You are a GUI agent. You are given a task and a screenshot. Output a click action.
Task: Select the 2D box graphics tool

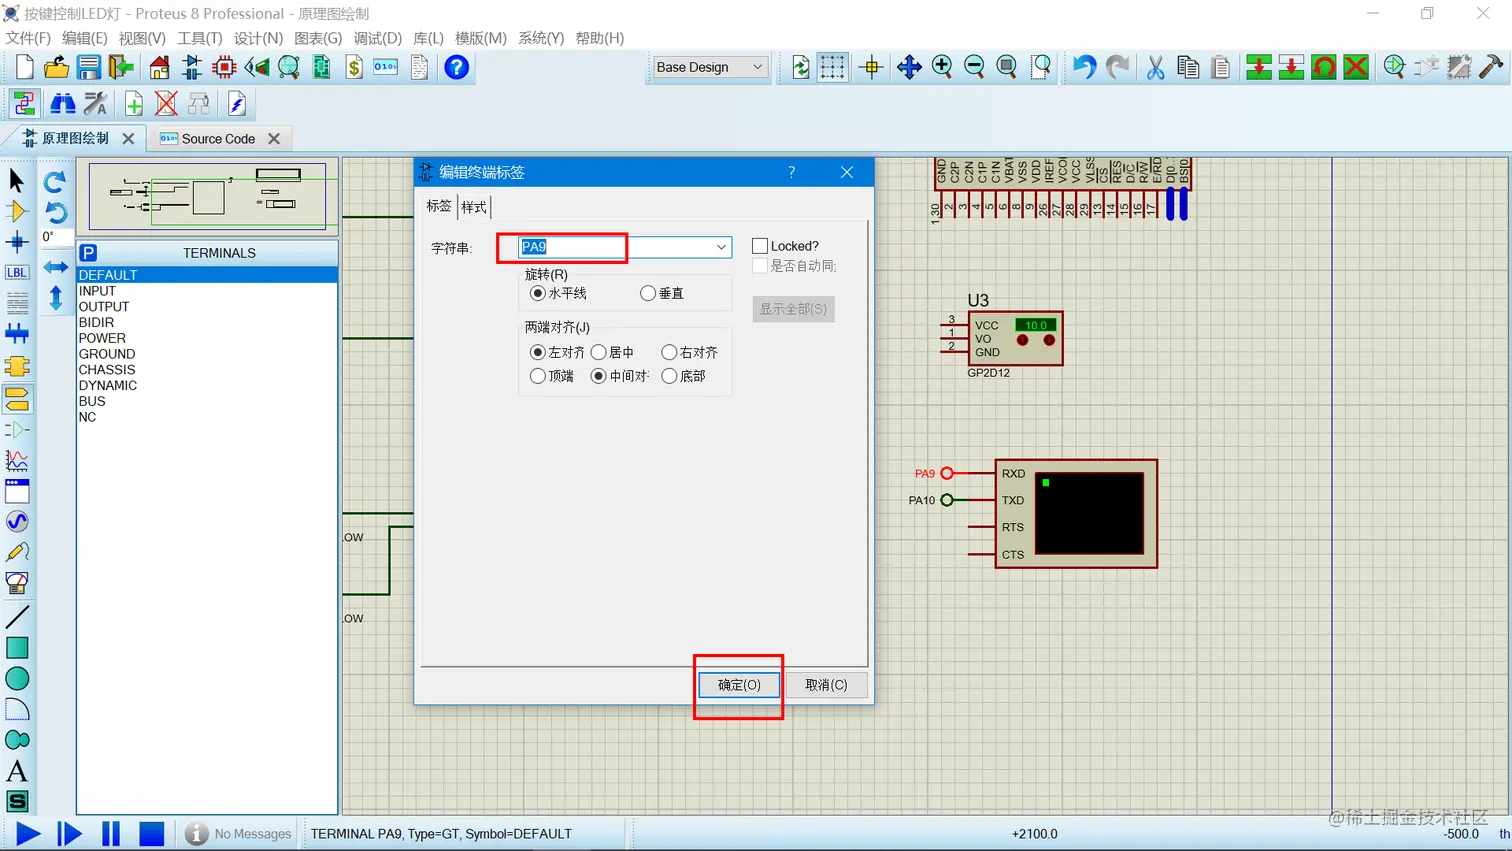click(x=17, y=648)
